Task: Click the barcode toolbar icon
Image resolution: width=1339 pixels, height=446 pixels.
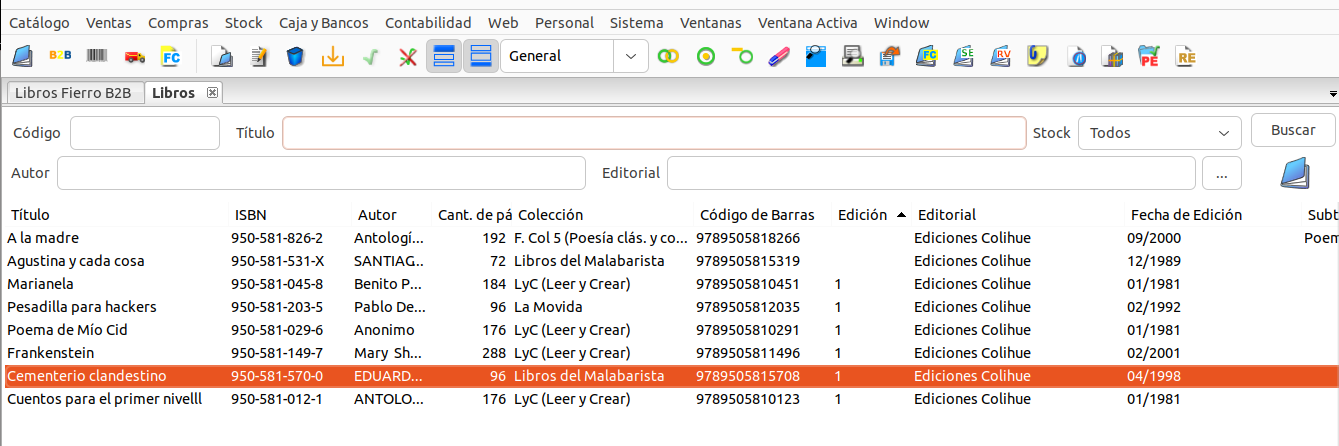Action: (97, 56)
